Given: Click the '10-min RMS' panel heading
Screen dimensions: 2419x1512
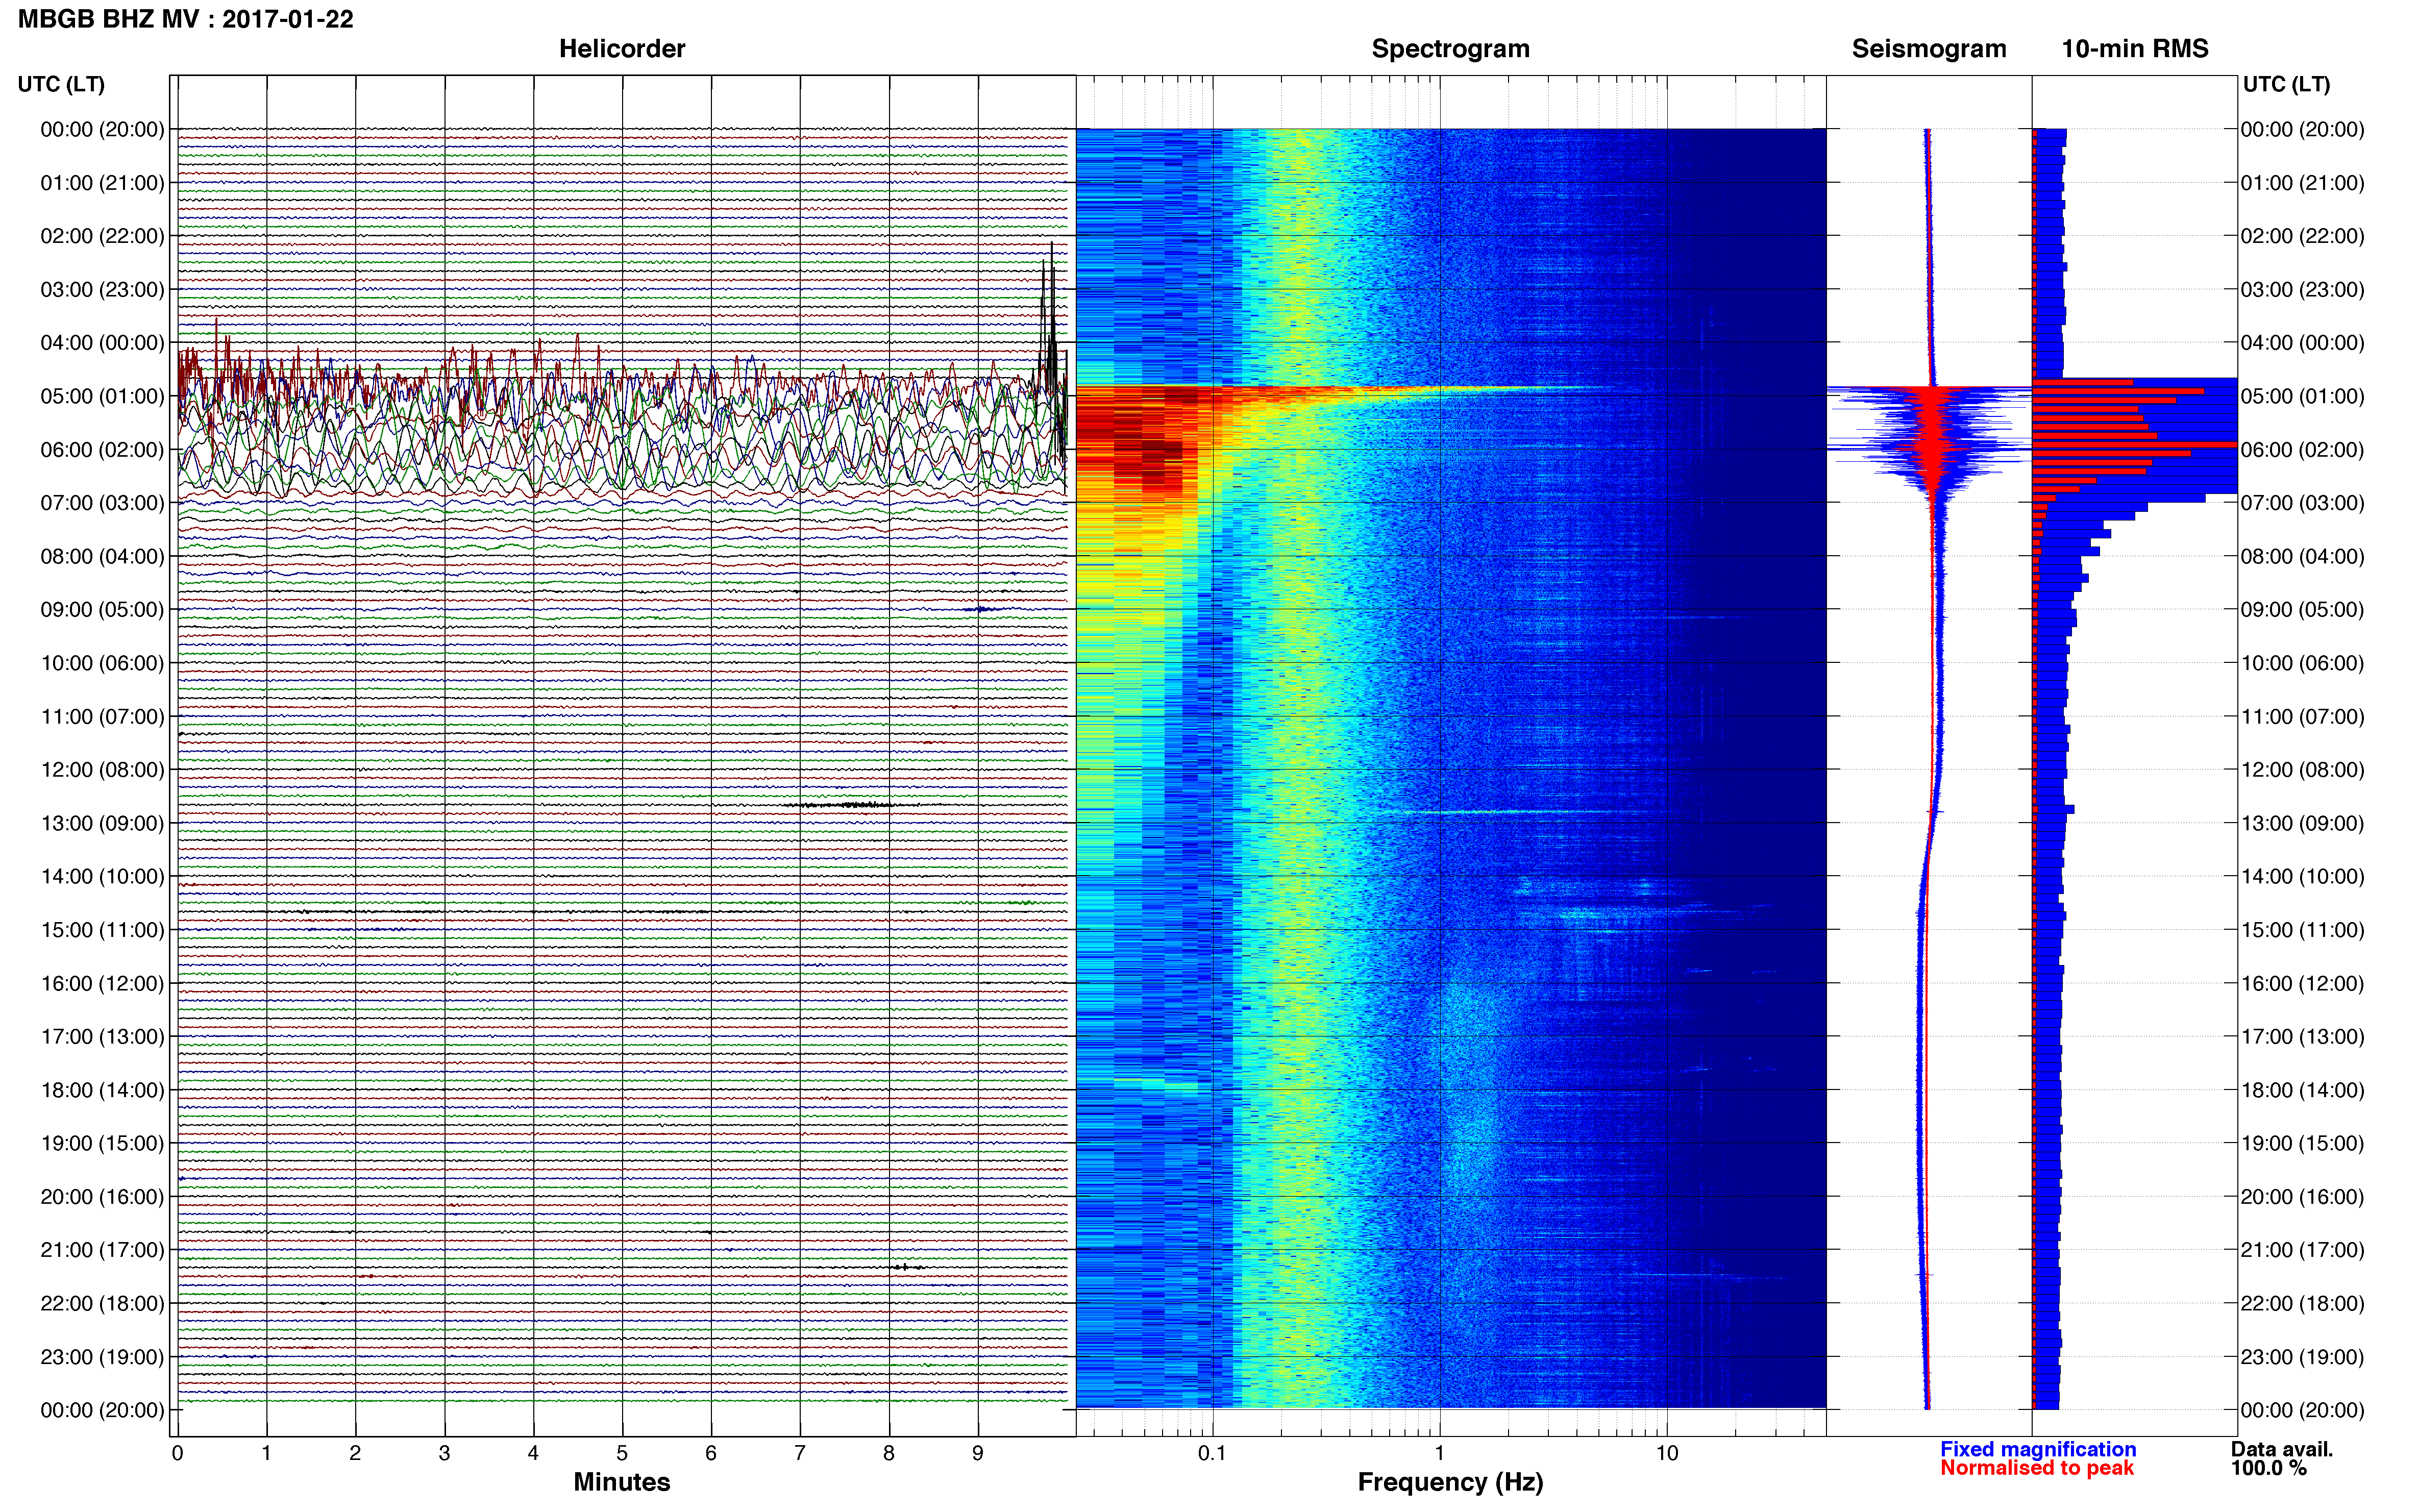Looking at the screenshot, I should pos(2135,49).
